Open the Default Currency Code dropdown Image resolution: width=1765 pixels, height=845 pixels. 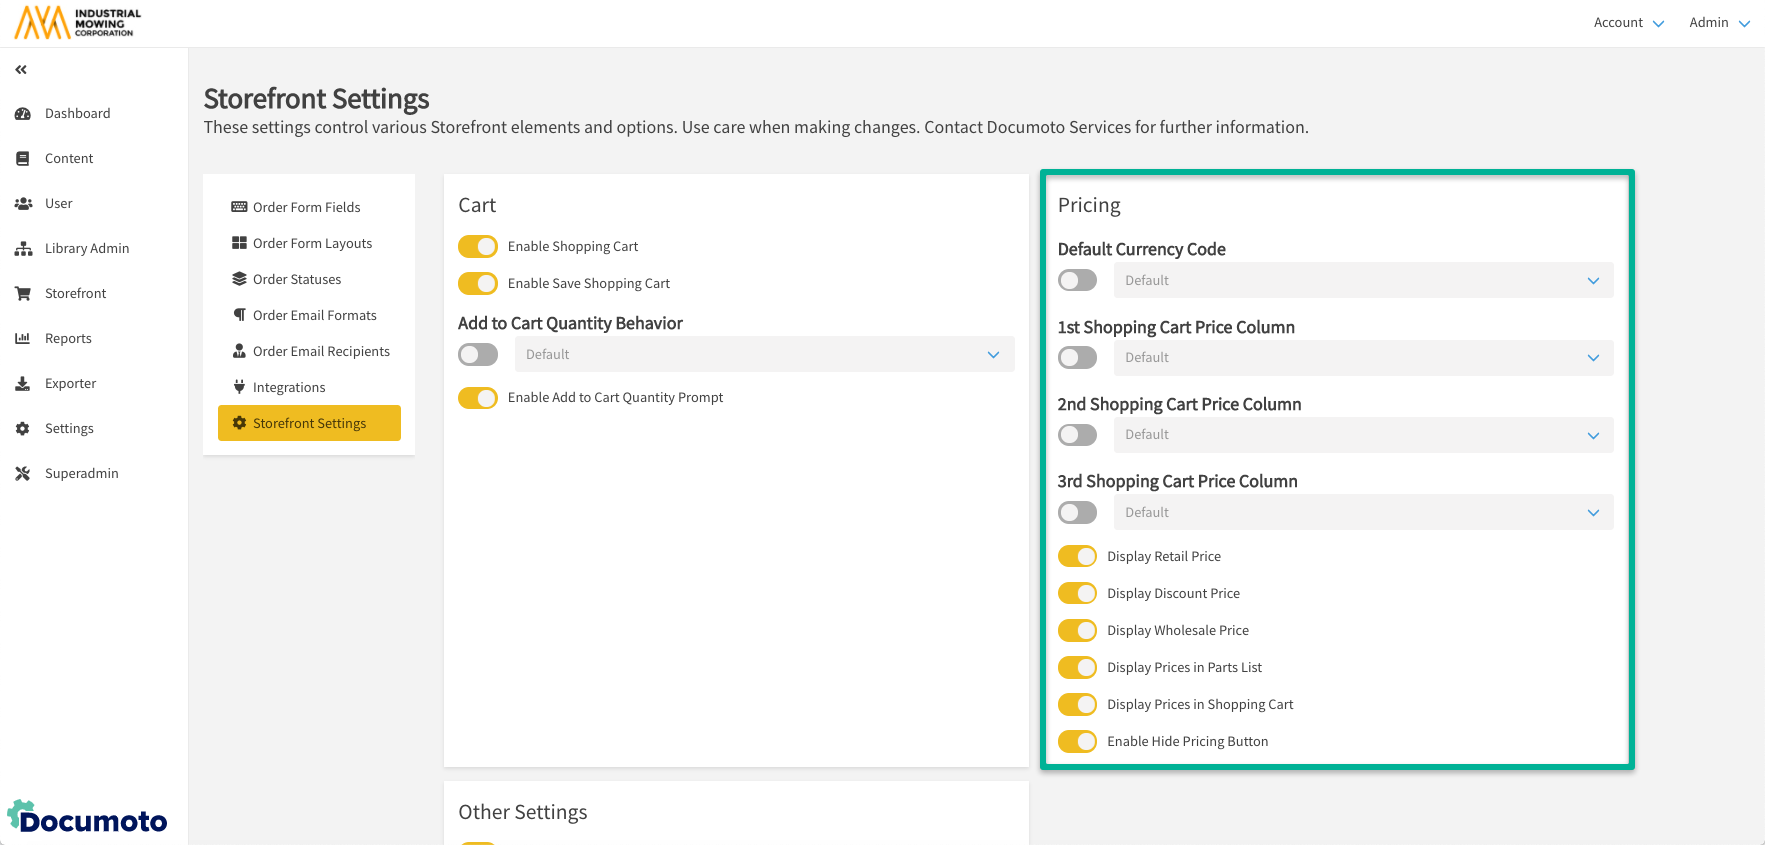[x=1362, y=281]
